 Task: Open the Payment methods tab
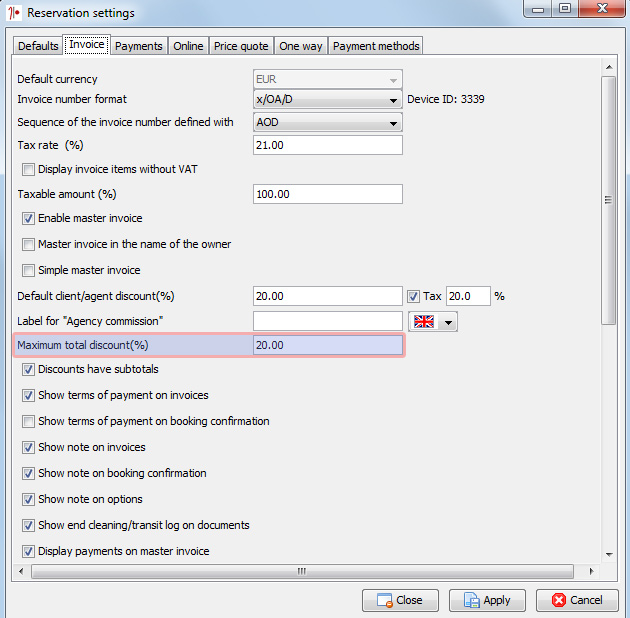tap(376, 46)
